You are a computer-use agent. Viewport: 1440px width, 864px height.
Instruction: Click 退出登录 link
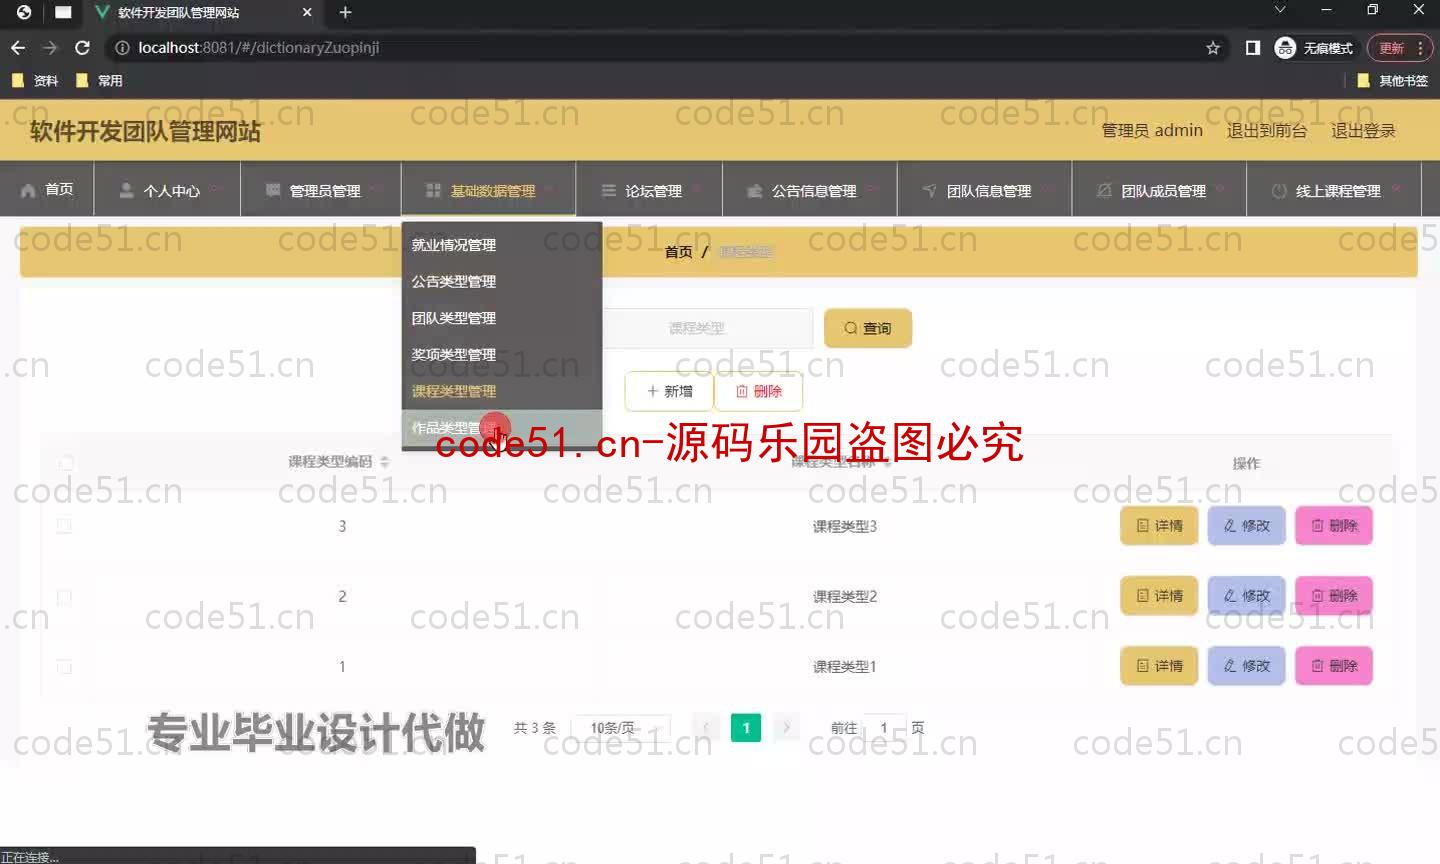pyautogui.click(x=1362, y=130)
